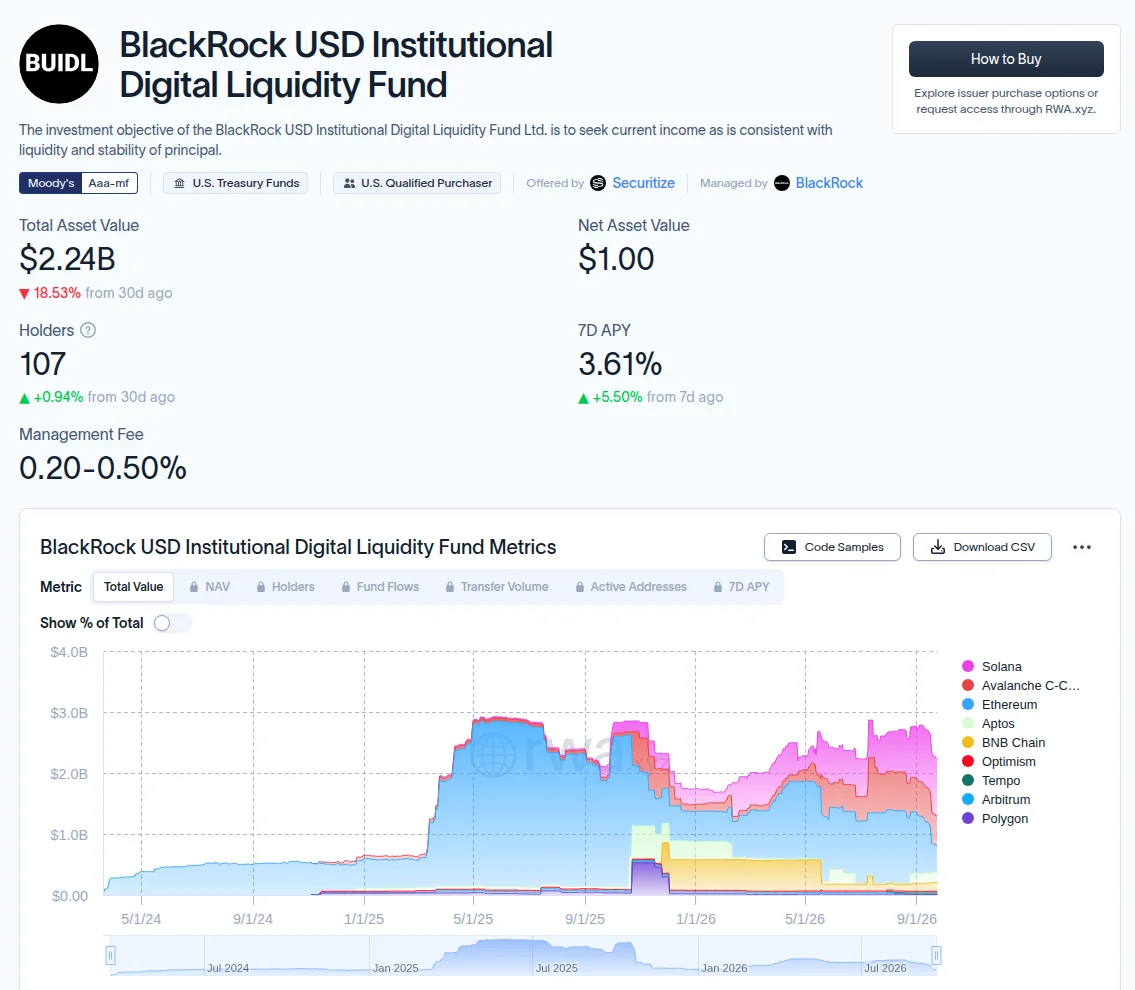Click the Holders help question-mark icon
Viewport: 1135px width, 990px height.
point(88,330)
